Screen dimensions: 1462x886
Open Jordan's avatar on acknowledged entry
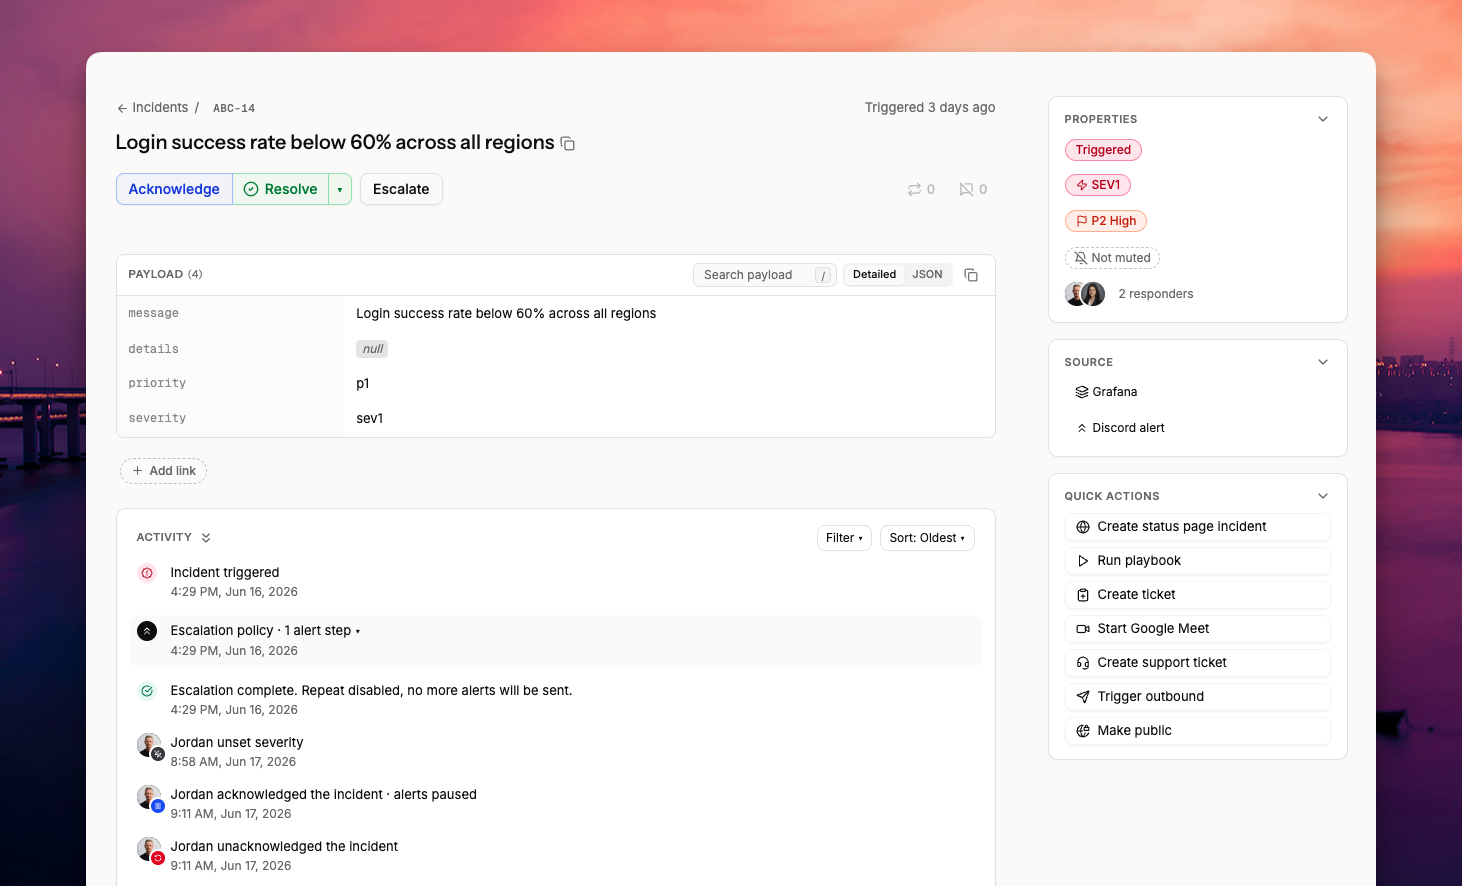pos(149,797)
